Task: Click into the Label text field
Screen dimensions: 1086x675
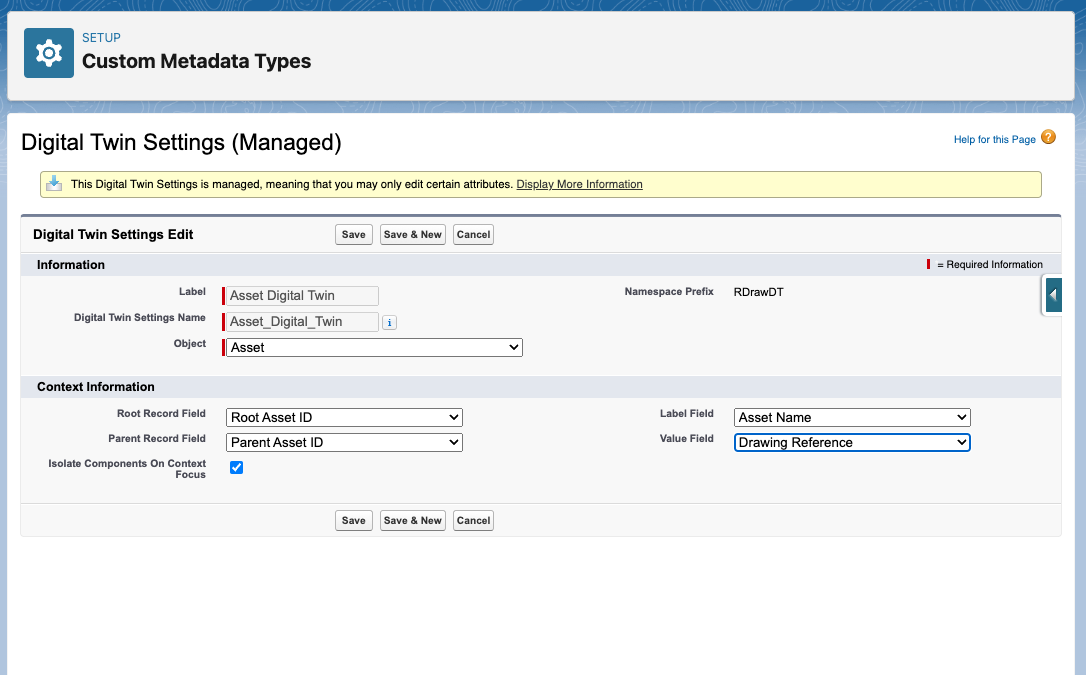Action: (303, 296)
